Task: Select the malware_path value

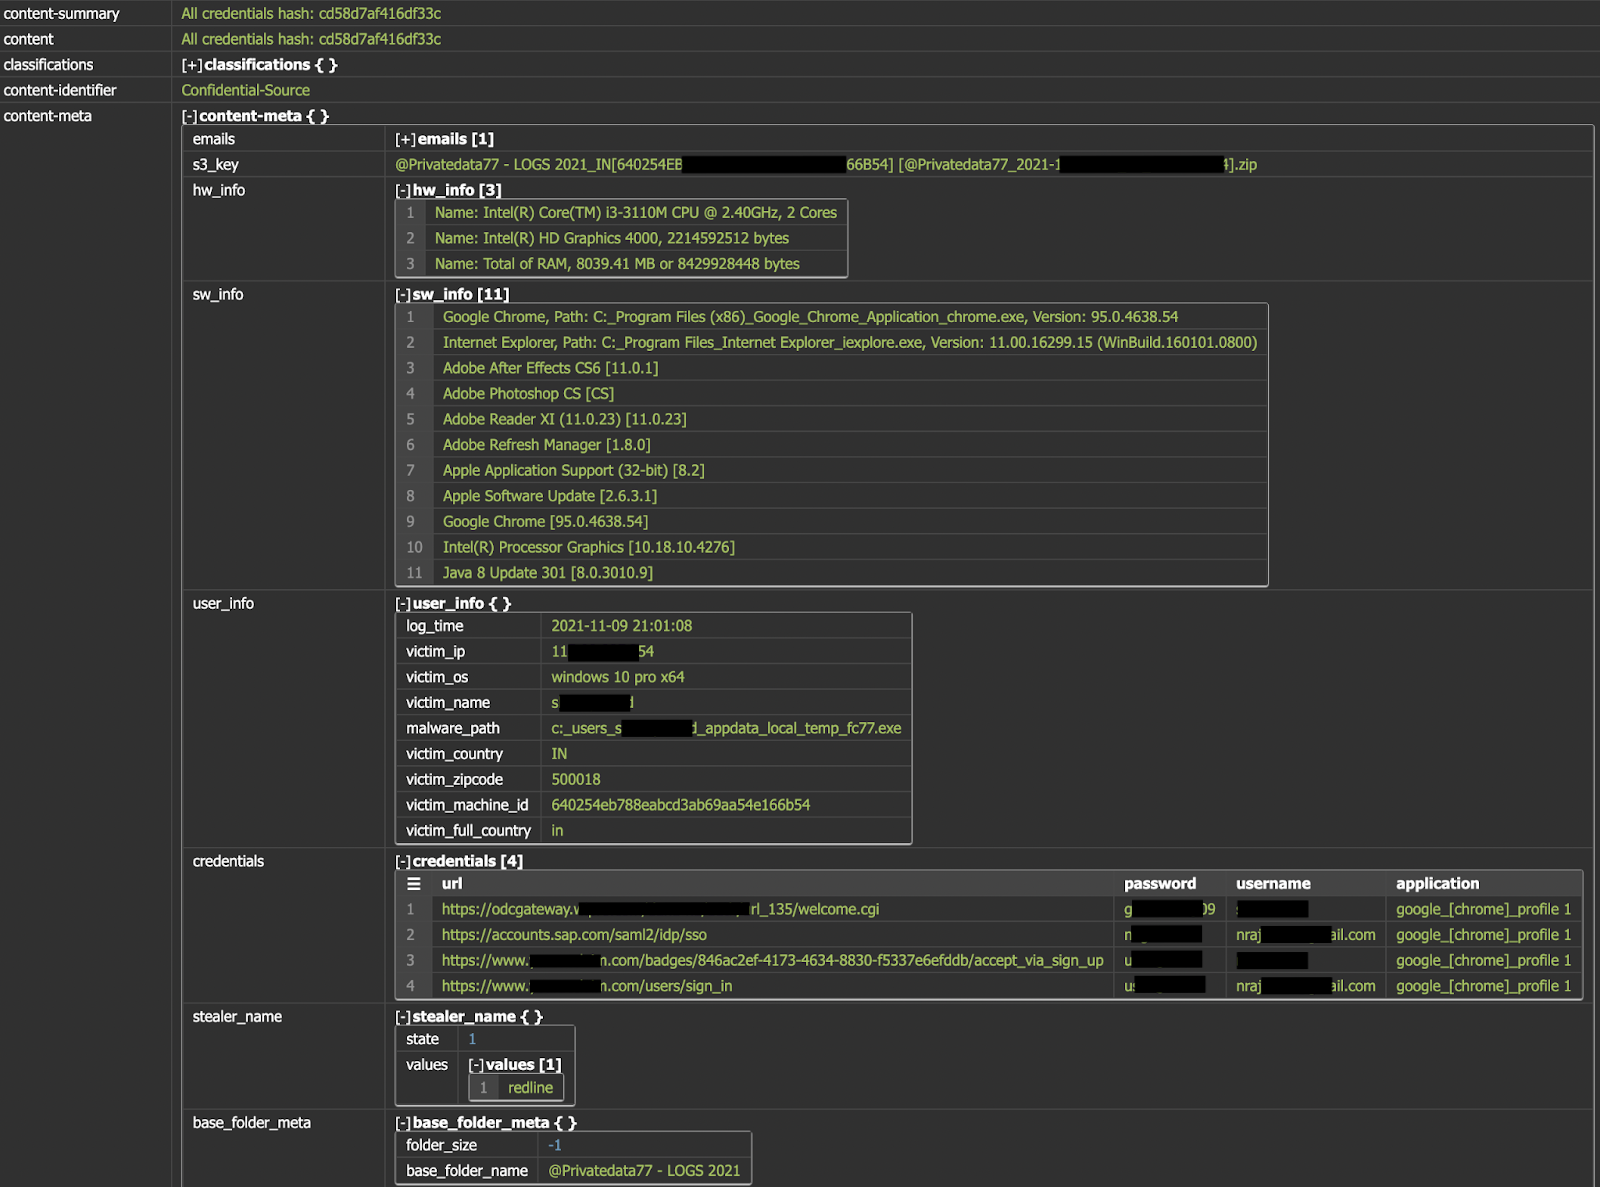Action: (x=726, y=729)
